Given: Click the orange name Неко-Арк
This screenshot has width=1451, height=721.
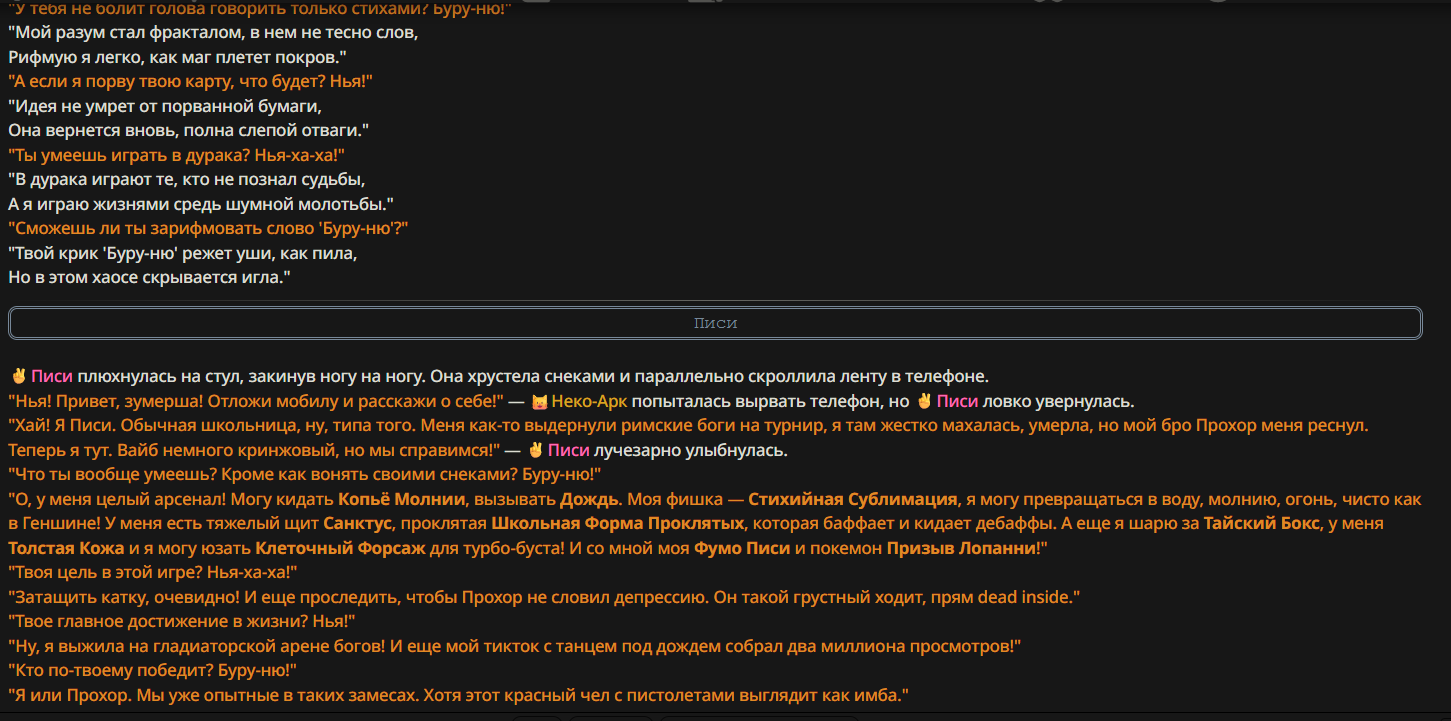Looking at the screenshot, I should (x=590, y=402).
